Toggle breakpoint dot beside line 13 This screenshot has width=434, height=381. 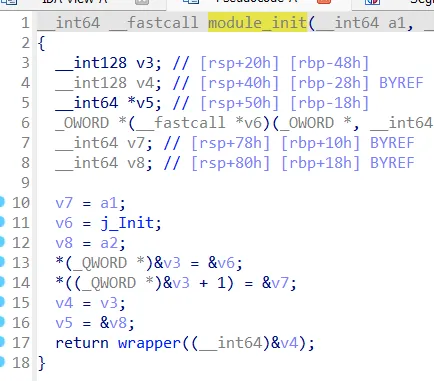[2, 262]
